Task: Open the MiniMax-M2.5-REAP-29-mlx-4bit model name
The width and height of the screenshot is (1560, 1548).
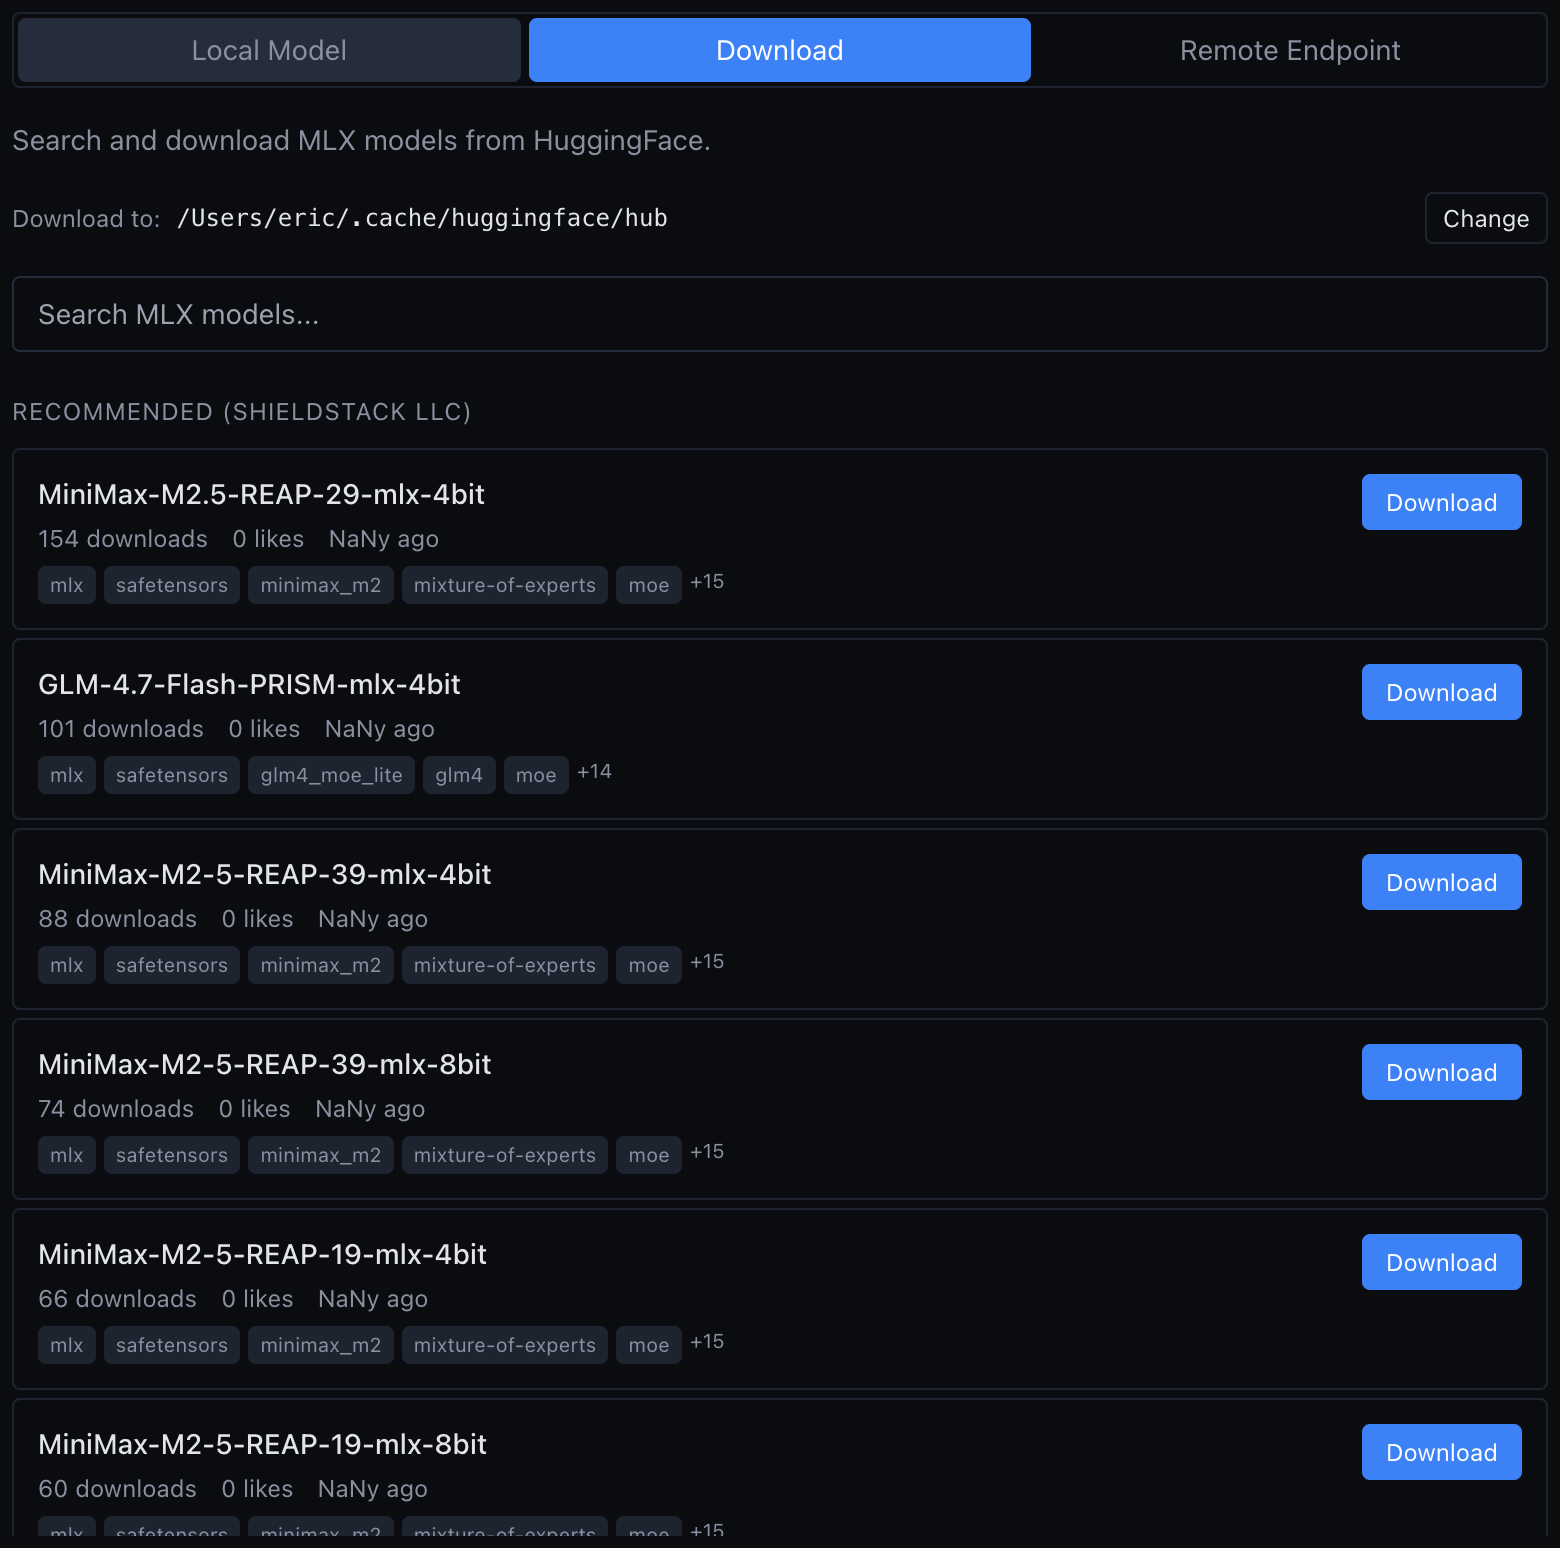Action: click(261, 495)
